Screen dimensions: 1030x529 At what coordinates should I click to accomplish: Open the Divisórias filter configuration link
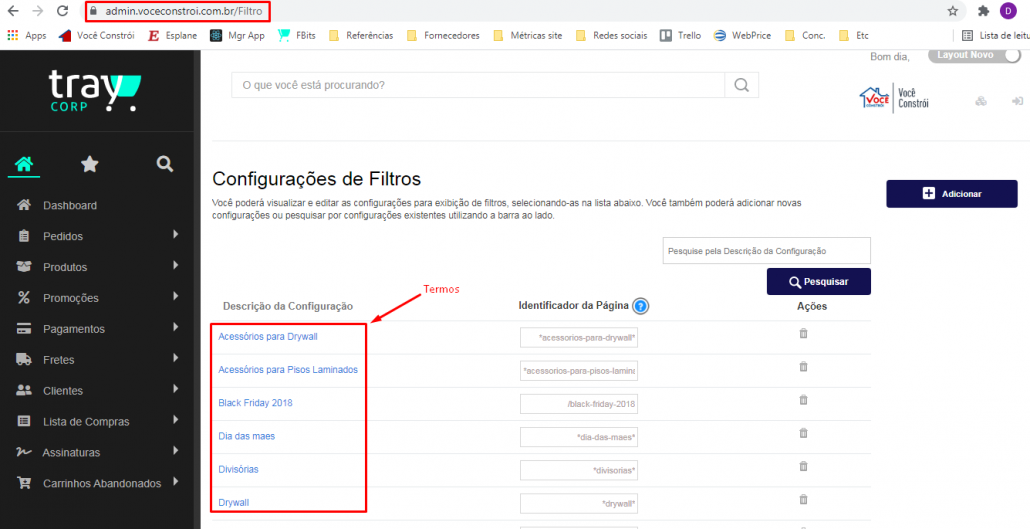click(240, 469)
